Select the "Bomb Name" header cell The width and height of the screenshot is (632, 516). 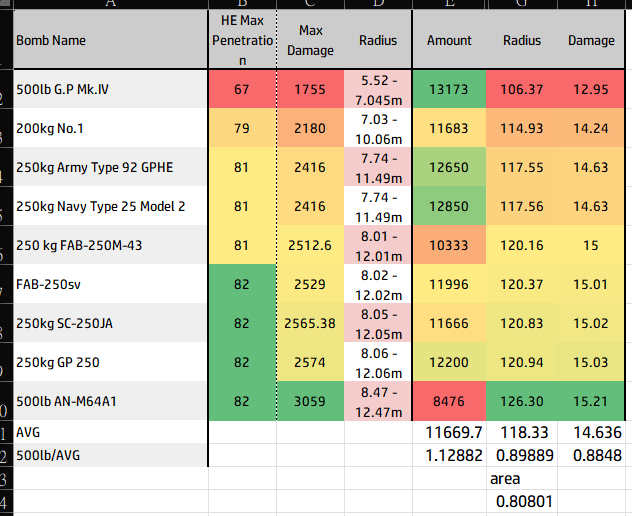click(110, 41)
